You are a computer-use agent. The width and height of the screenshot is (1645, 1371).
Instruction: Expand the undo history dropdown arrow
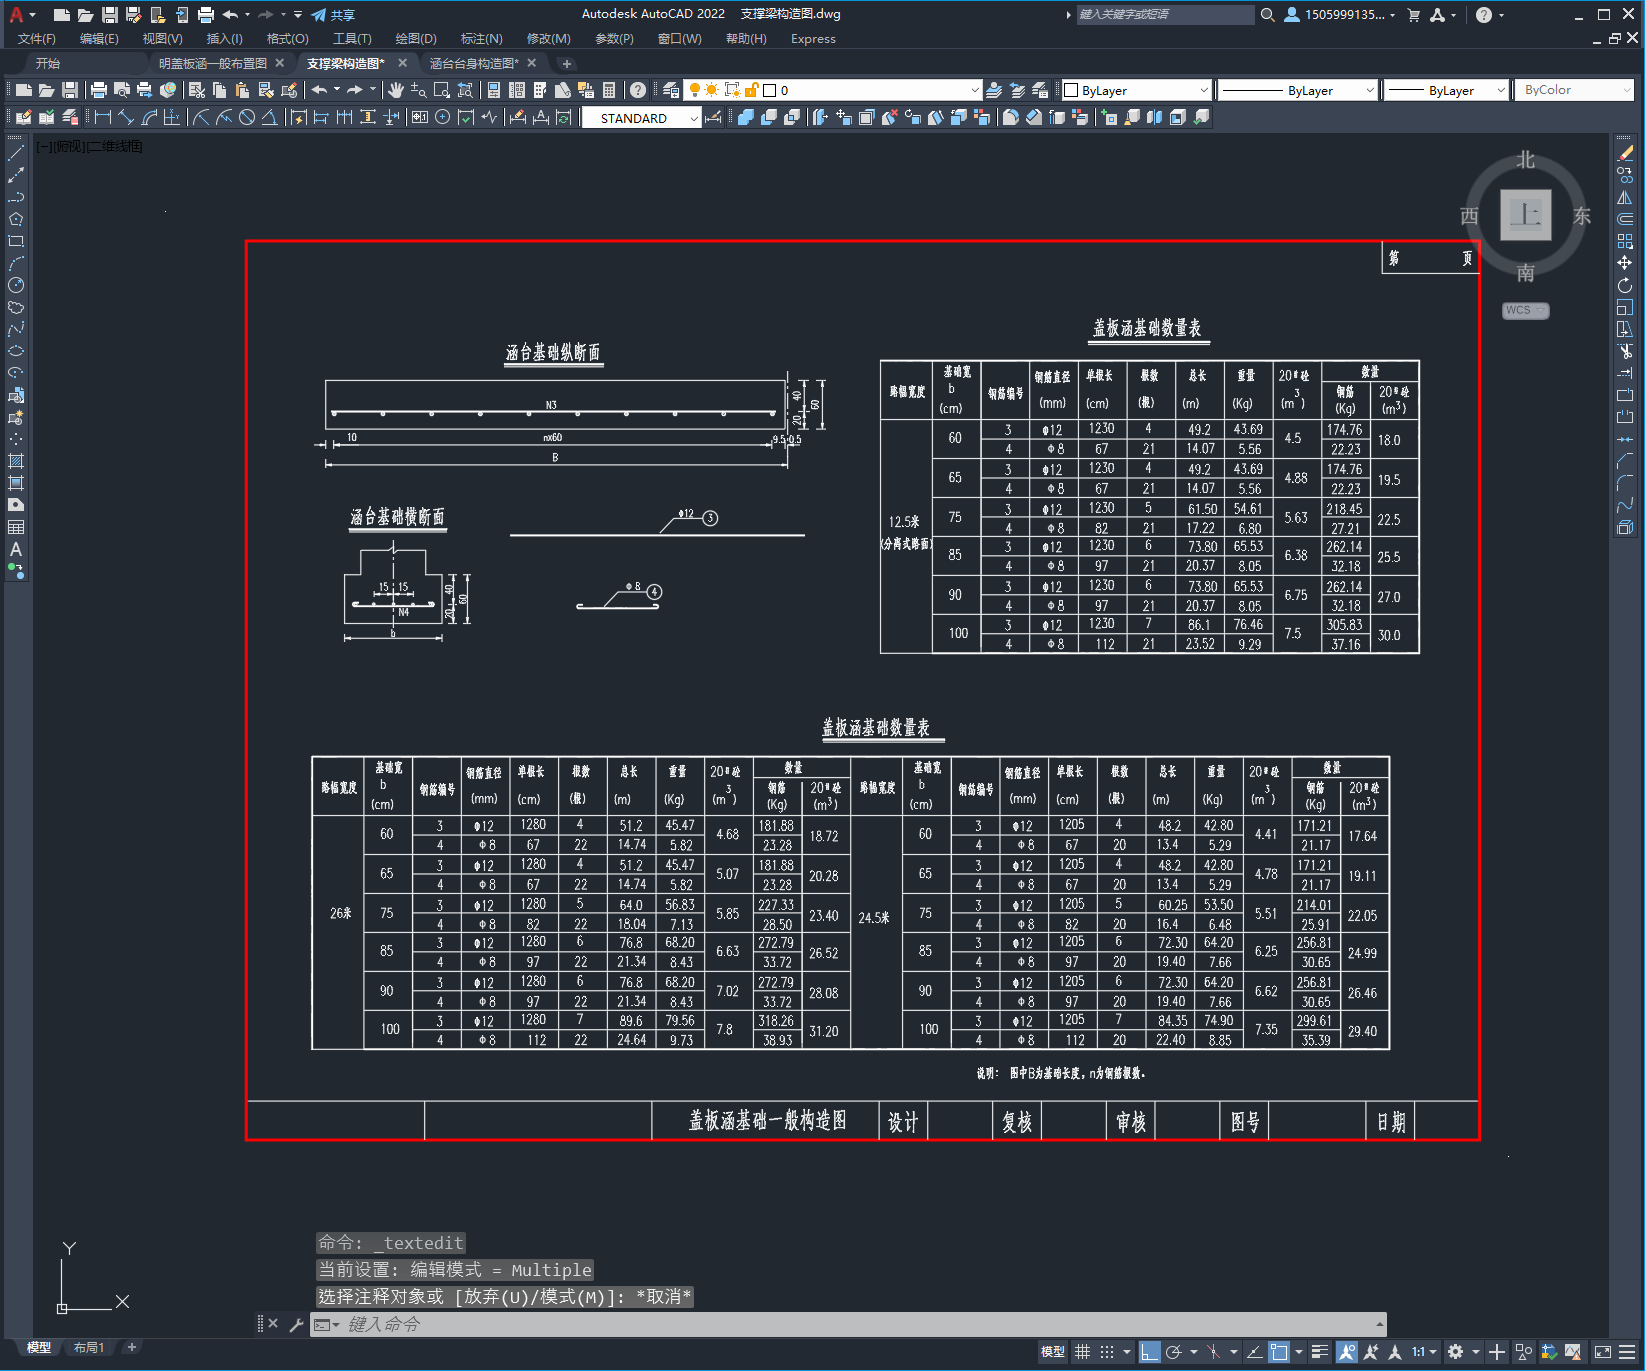(x=337, y=90)
